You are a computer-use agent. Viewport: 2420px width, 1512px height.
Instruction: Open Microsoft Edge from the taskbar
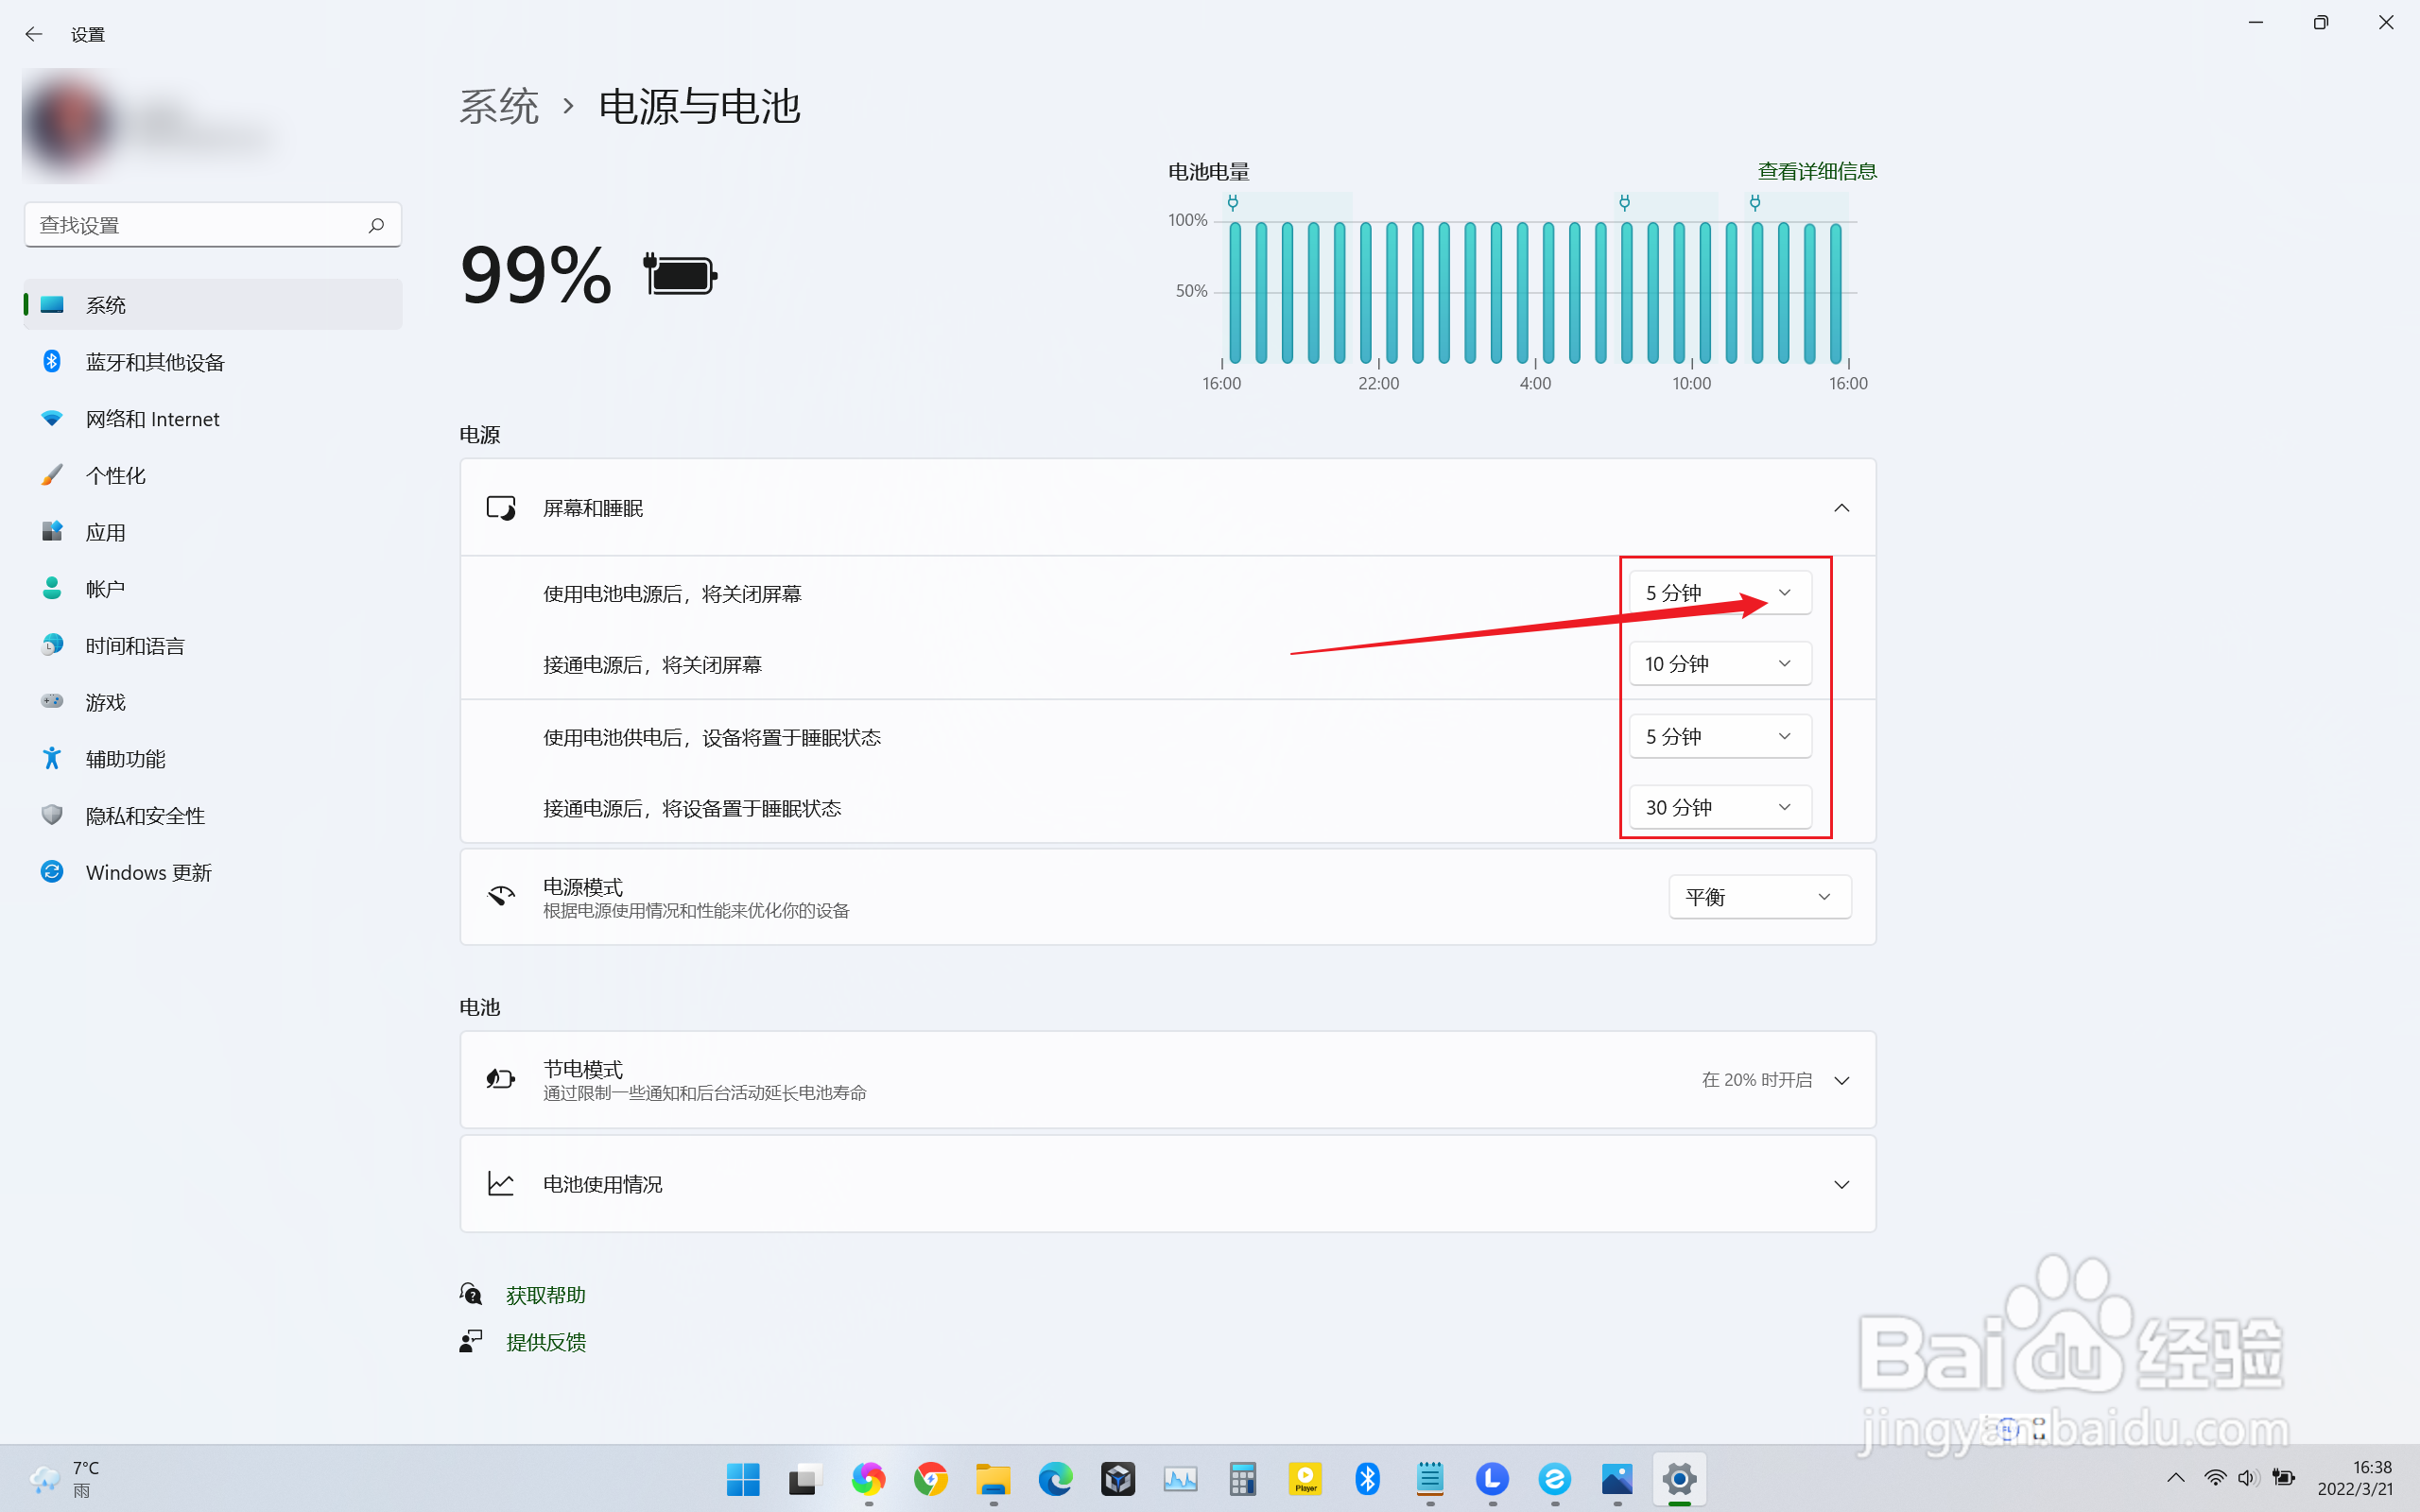pos(1055,1478)
